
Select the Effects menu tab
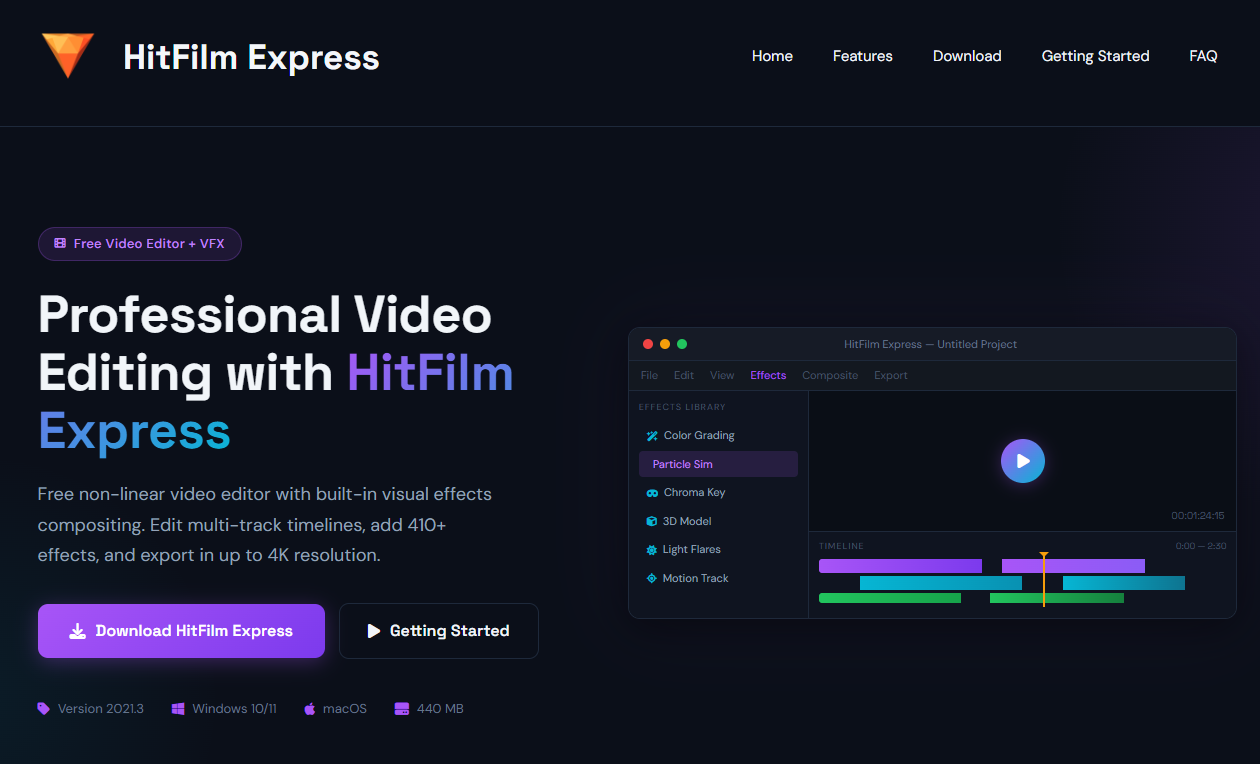pos(768,375)
